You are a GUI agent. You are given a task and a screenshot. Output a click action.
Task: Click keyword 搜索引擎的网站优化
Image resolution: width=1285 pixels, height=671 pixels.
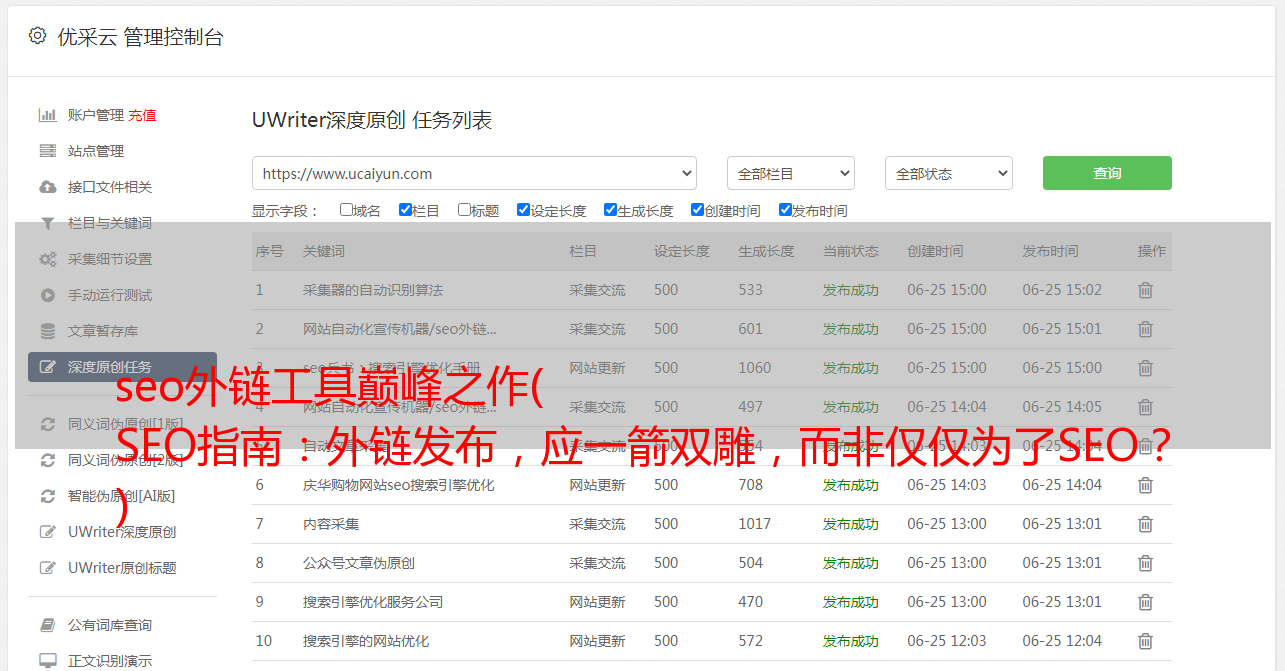(366, 641)
